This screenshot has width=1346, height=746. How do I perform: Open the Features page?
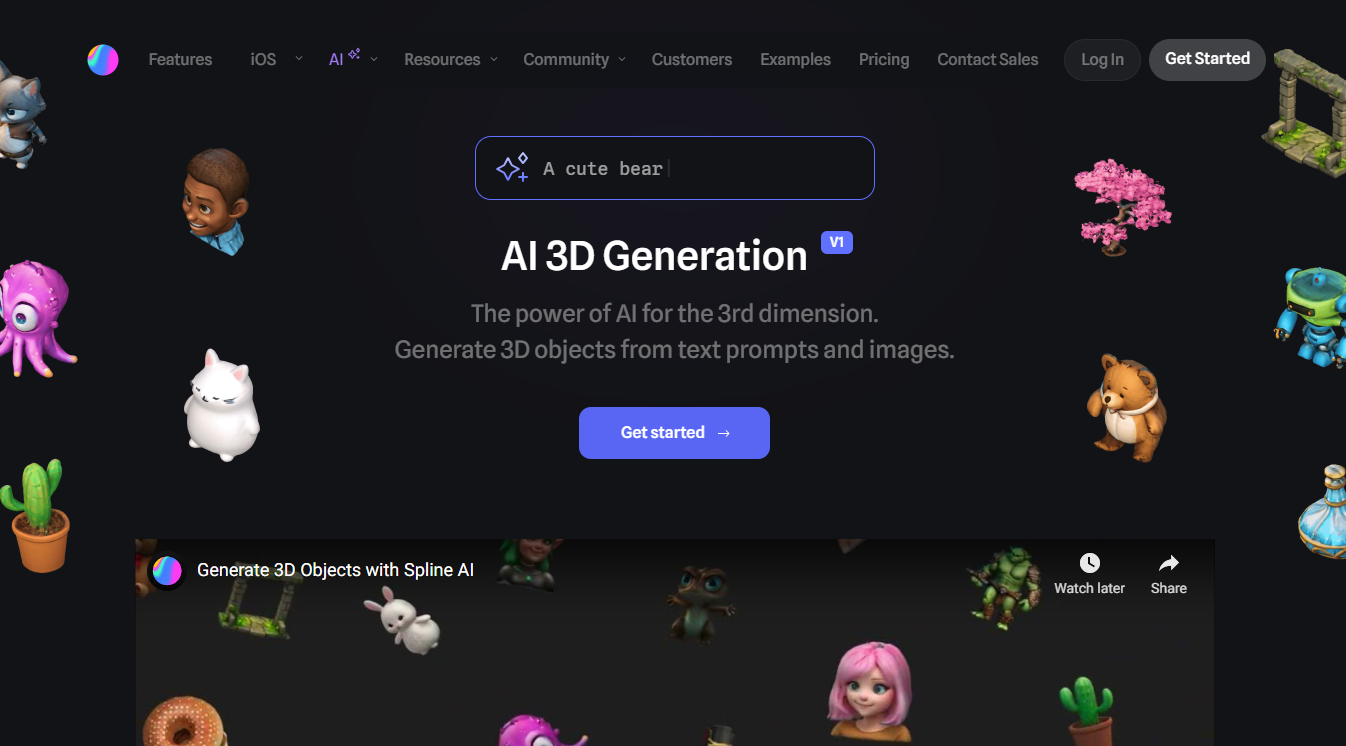tap(180, 59)
